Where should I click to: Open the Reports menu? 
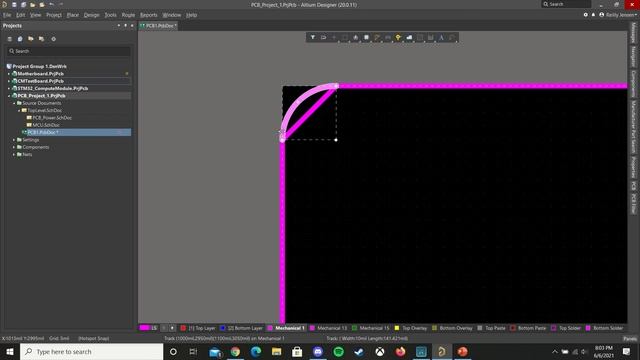pyautogui.click(x=149, y=15)
